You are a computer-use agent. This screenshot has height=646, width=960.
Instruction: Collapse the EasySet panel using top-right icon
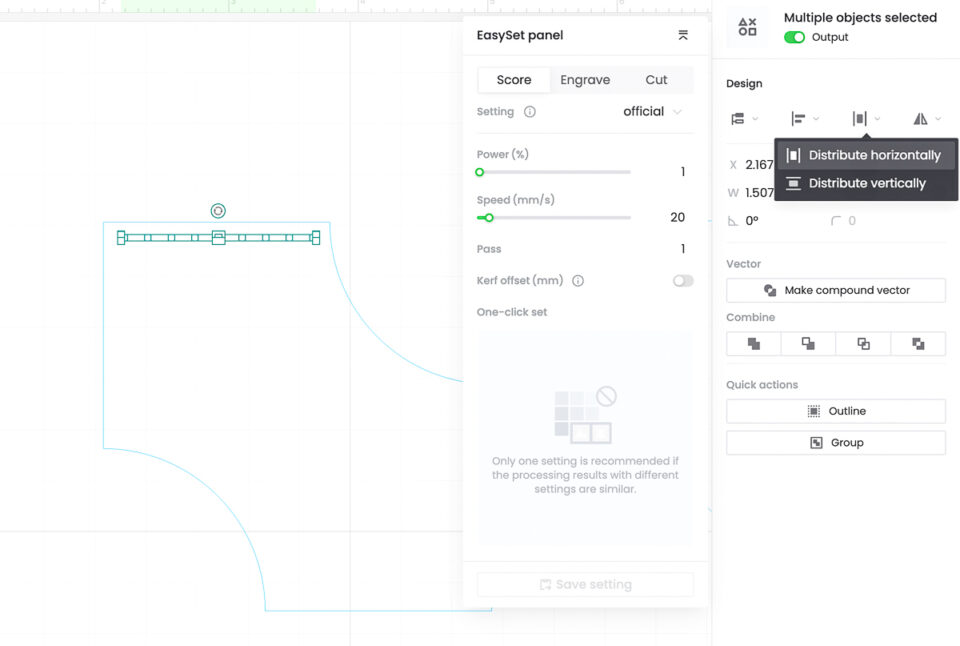[683, 35]
